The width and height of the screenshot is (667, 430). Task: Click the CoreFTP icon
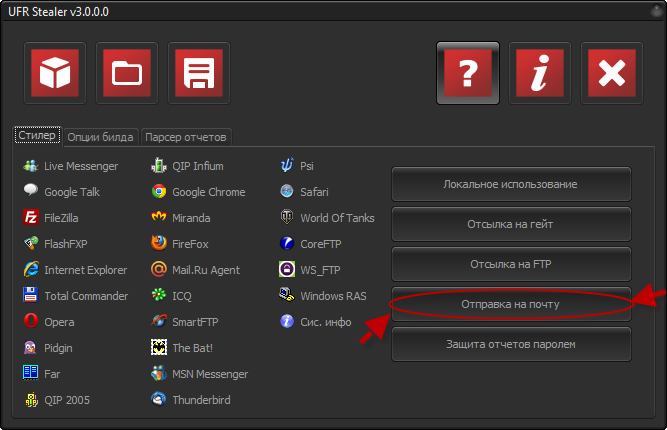coord(287,243)
